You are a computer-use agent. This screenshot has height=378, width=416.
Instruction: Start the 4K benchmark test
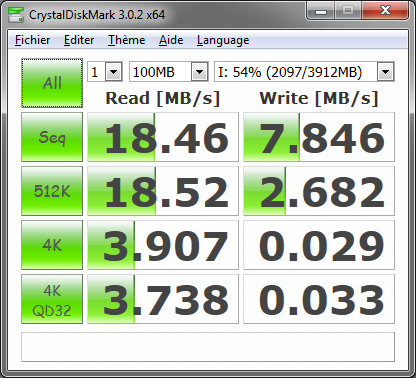(x=52, y=245)
